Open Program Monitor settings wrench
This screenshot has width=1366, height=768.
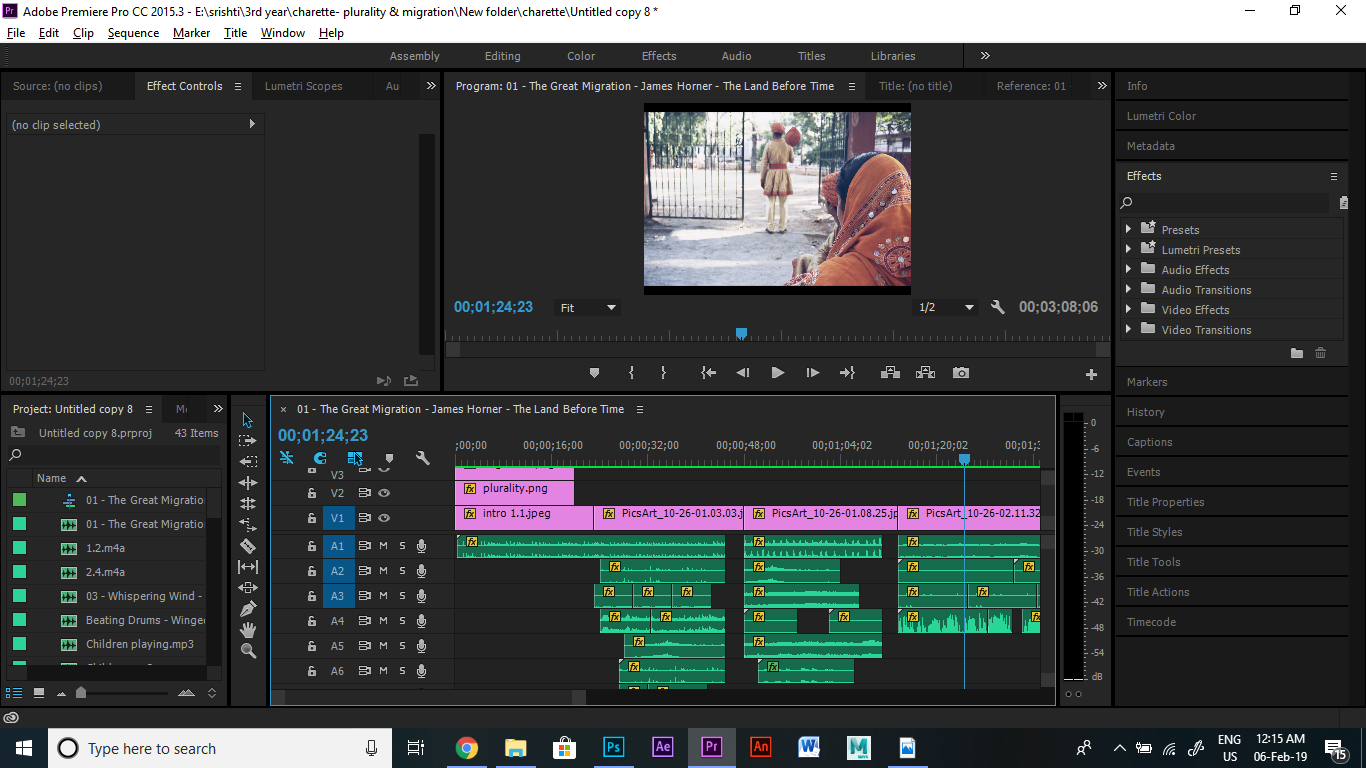tap(997, 307)
